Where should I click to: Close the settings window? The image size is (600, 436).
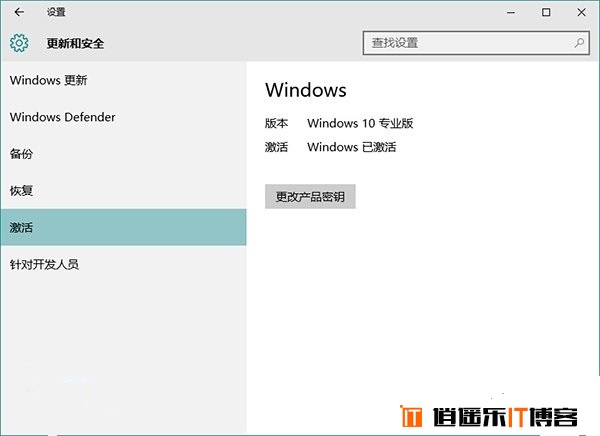pyautogui.click(x=581, y=12)
